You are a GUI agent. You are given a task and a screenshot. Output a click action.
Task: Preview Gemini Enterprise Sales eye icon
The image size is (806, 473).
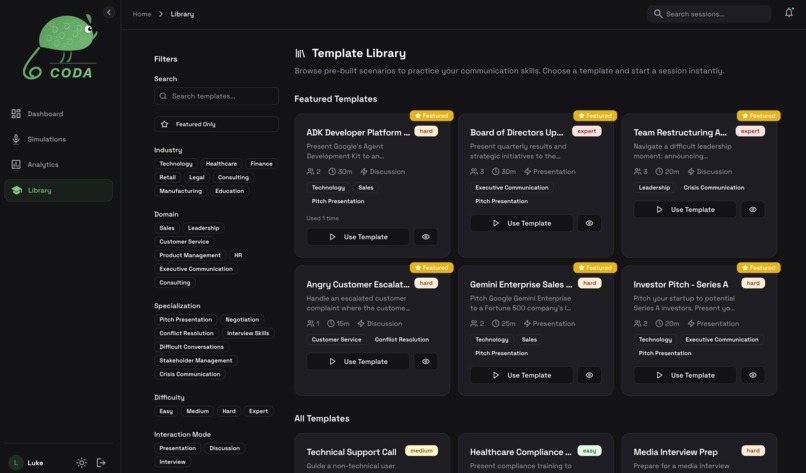point(589,375)
